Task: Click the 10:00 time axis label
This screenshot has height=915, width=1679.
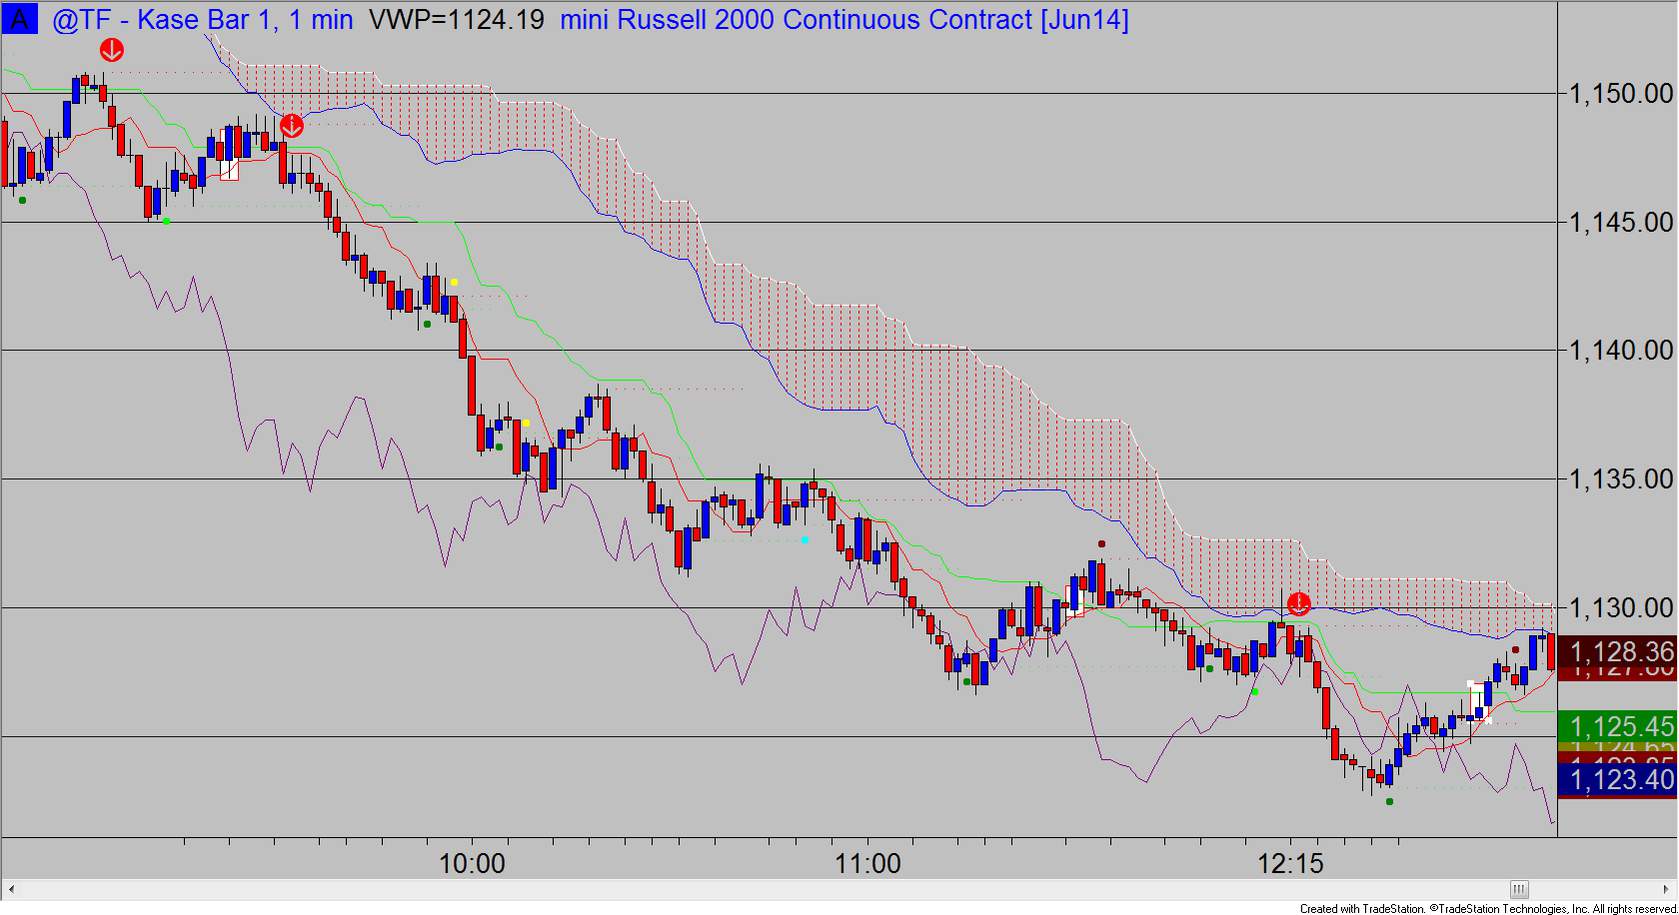Action: coord(473,863)
